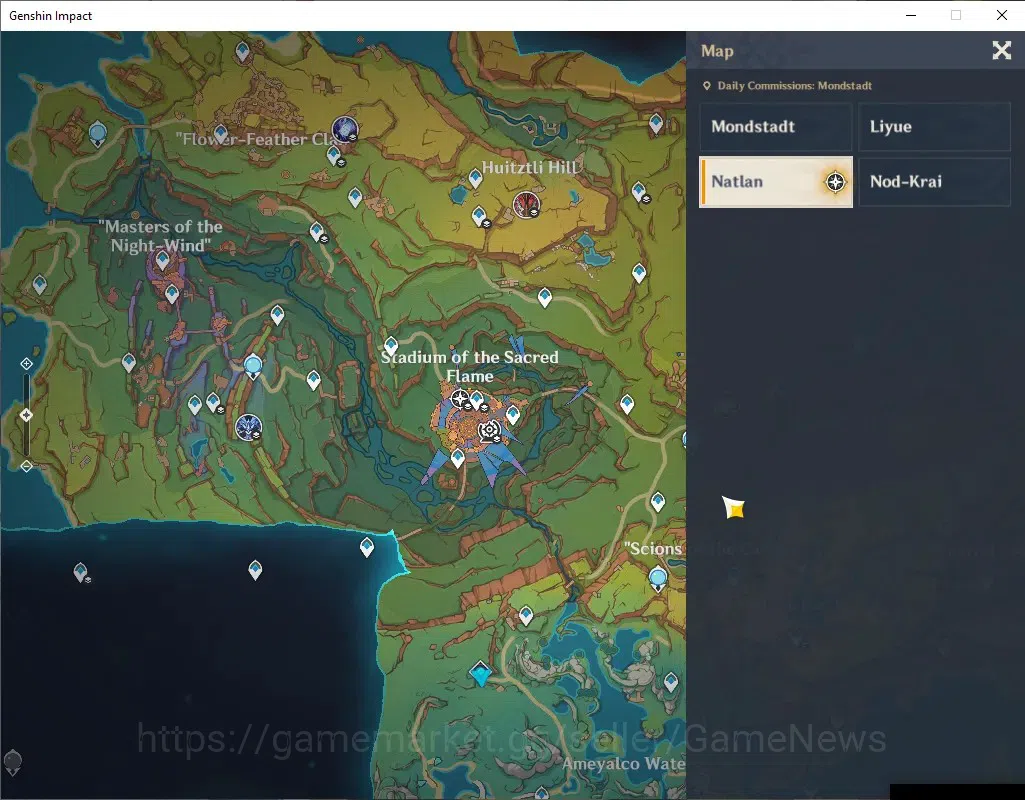Click waypoint above Stadium of the Sacred Flame label
Viewport: 1025px width, 800px height.
click(x=391, y=345)
